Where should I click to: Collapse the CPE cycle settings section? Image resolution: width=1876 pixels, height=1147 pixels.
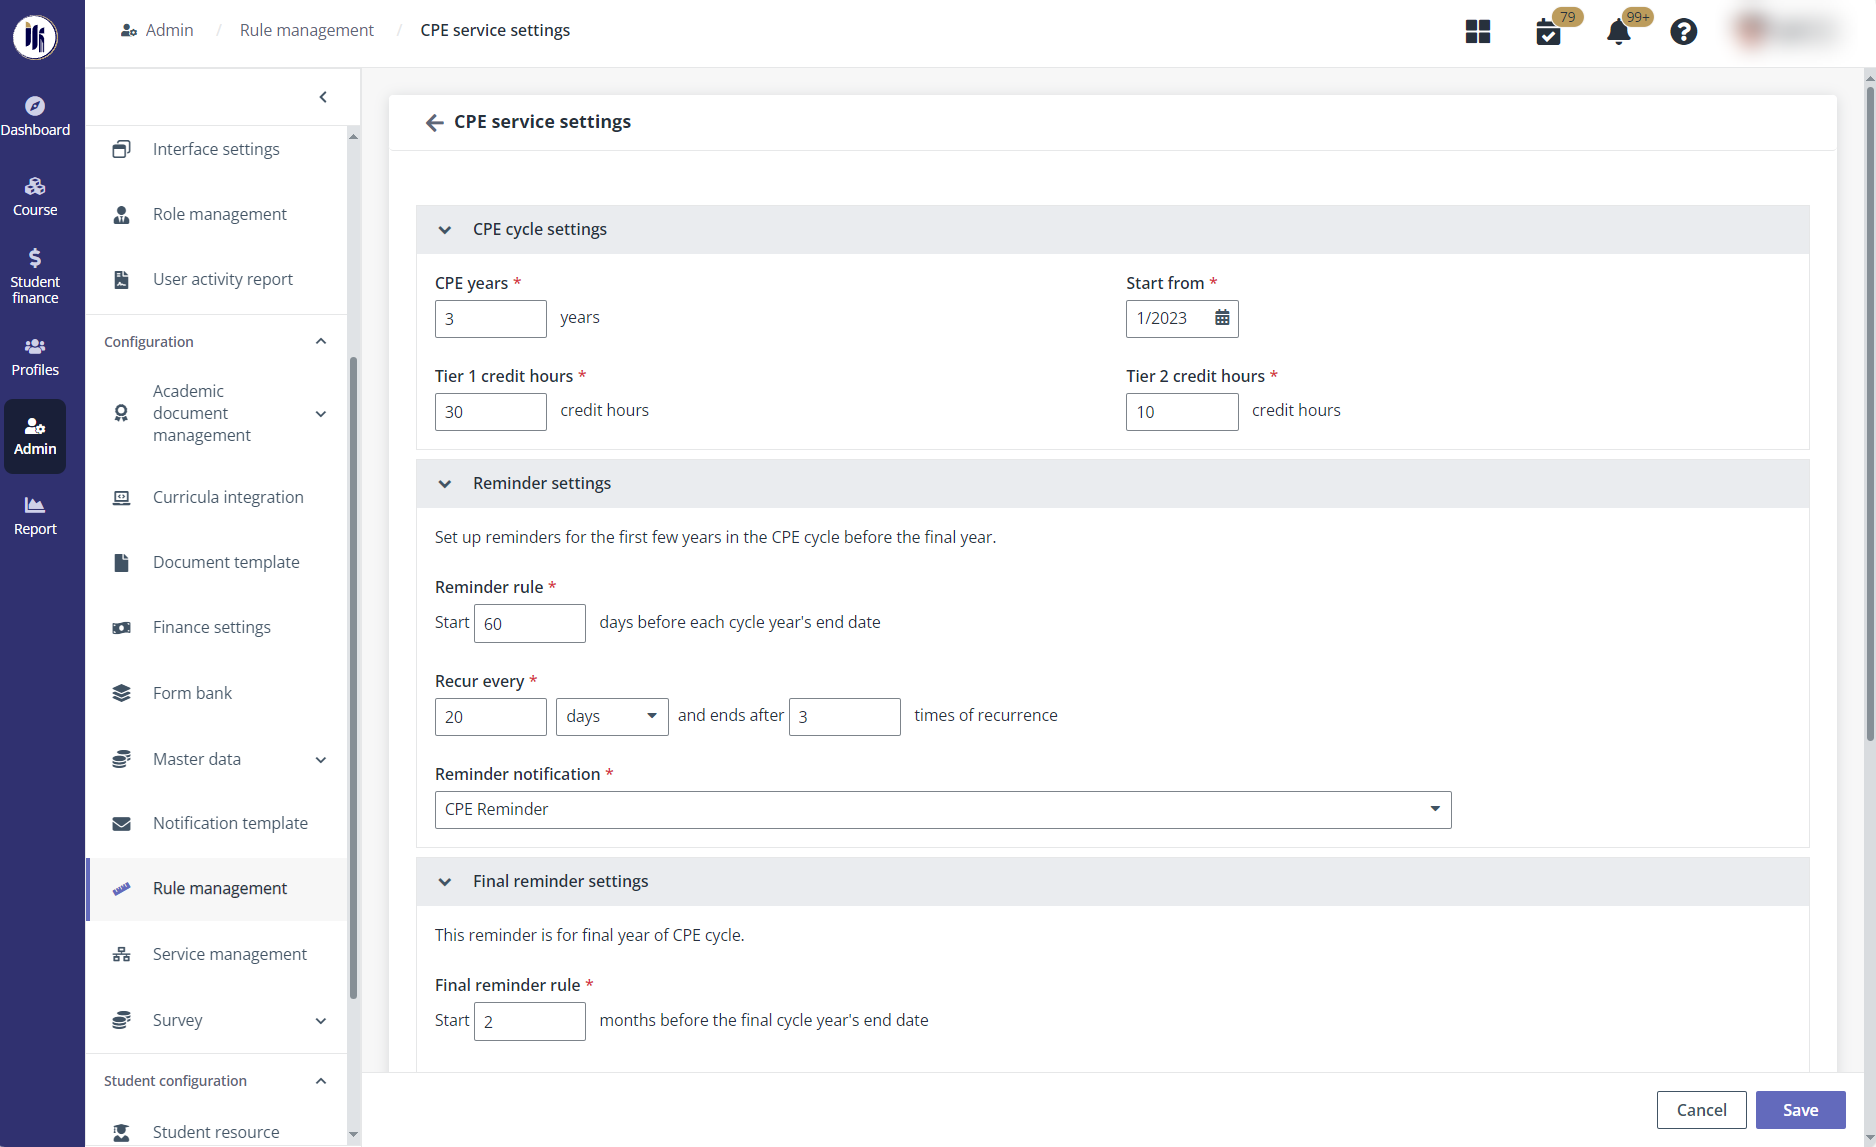[x=445, y=230]
